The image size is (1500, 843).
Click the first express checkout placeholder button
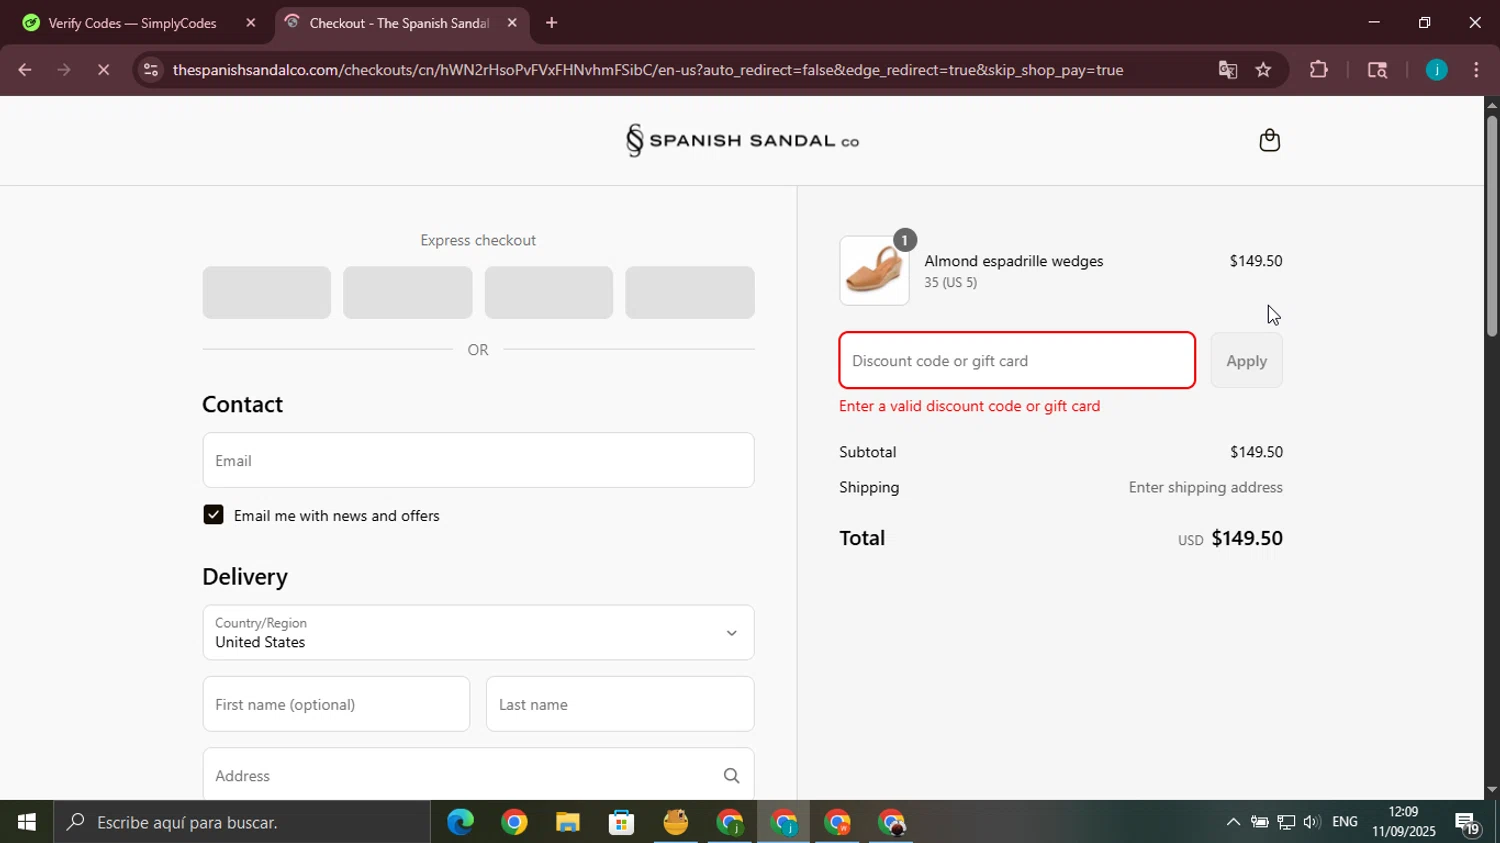point(267,292)
